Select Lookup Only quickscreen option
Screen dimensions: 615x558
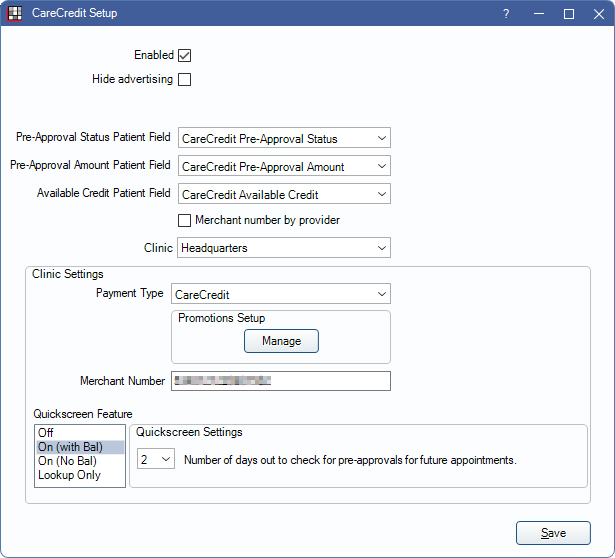tap(80, 475)
